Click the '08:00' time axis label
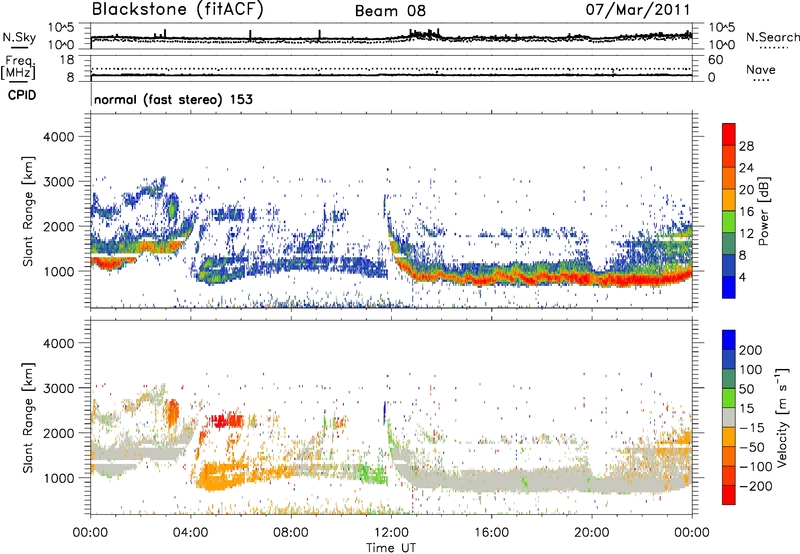The image size is (800, 554). (x=291, y=533)
